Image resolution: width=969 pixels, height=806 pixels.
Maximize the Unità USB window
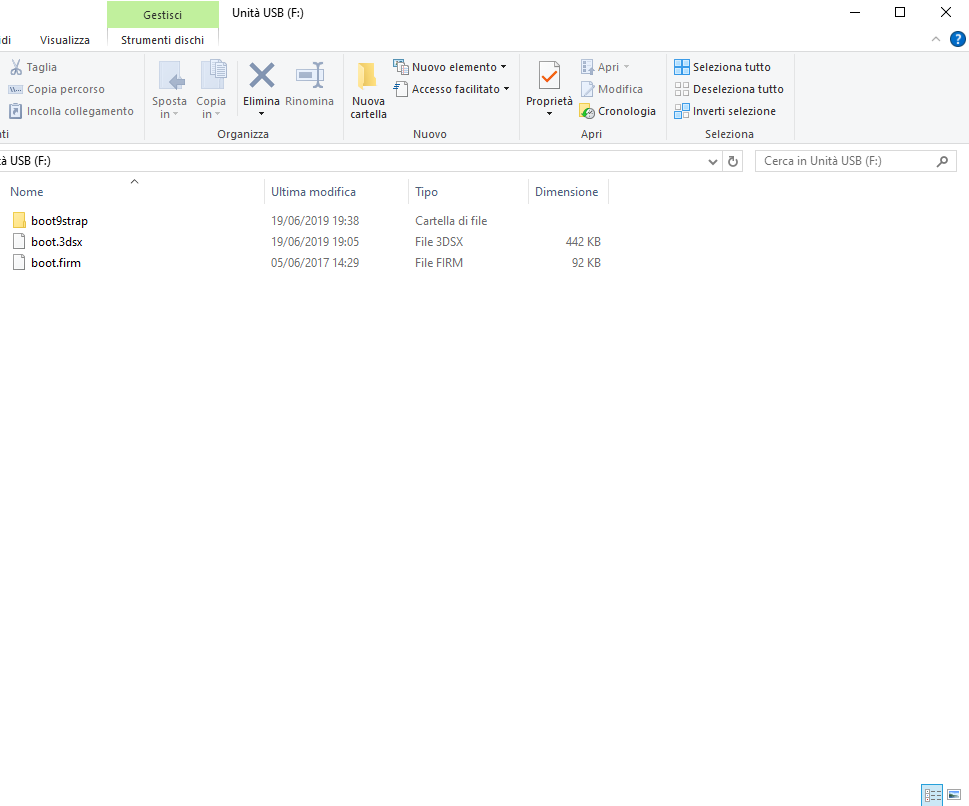tap(900, 12)
